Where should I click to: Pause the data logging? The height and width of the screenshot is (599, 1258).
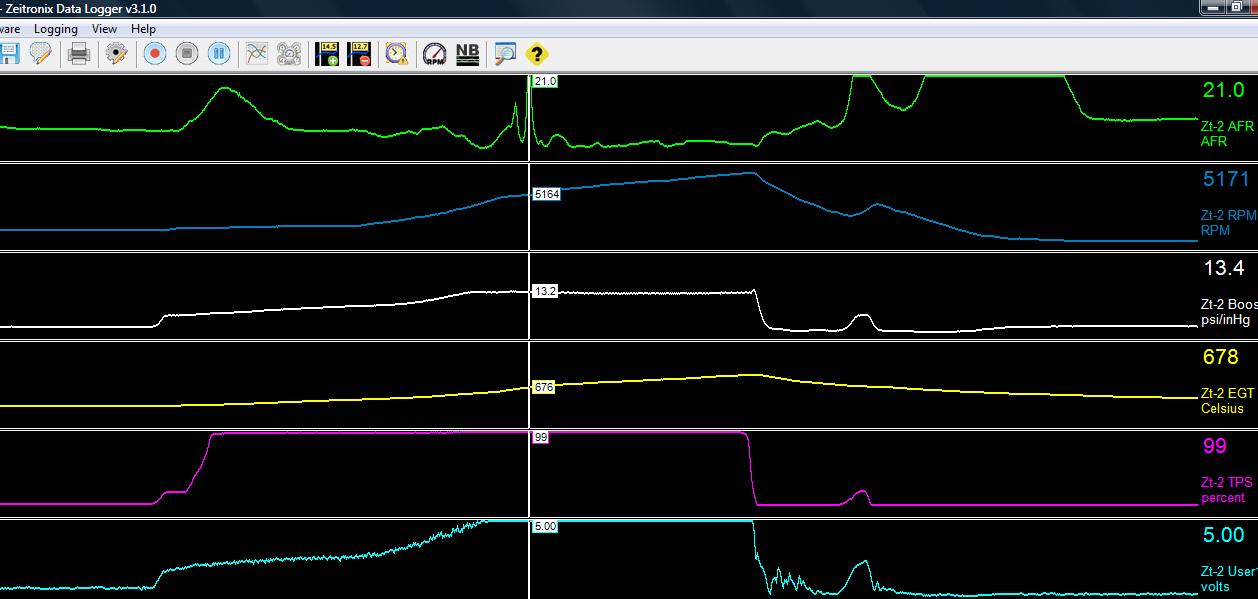(x=218, y=54)
